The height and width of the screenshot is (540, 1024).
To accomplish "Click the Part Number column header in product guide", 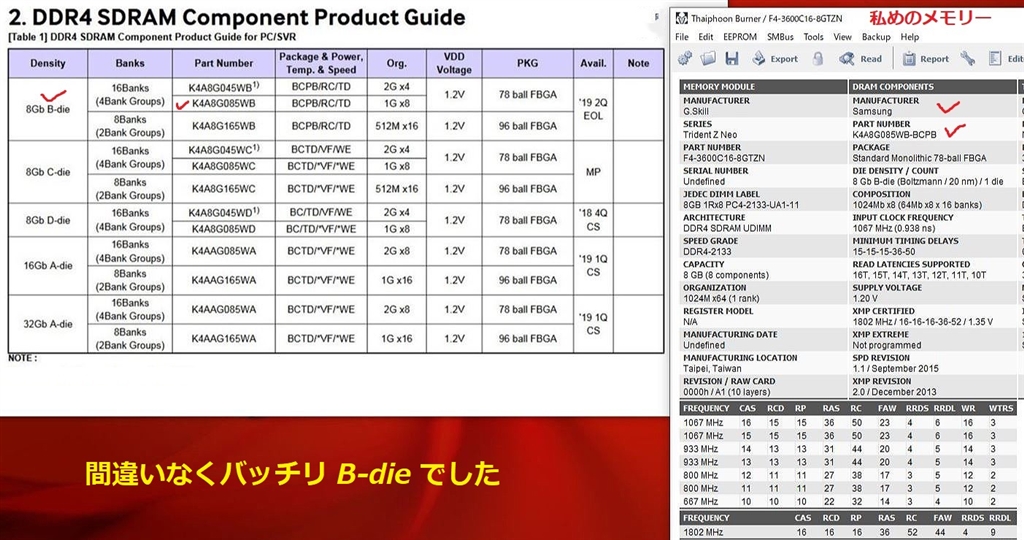I will [223, 63].
